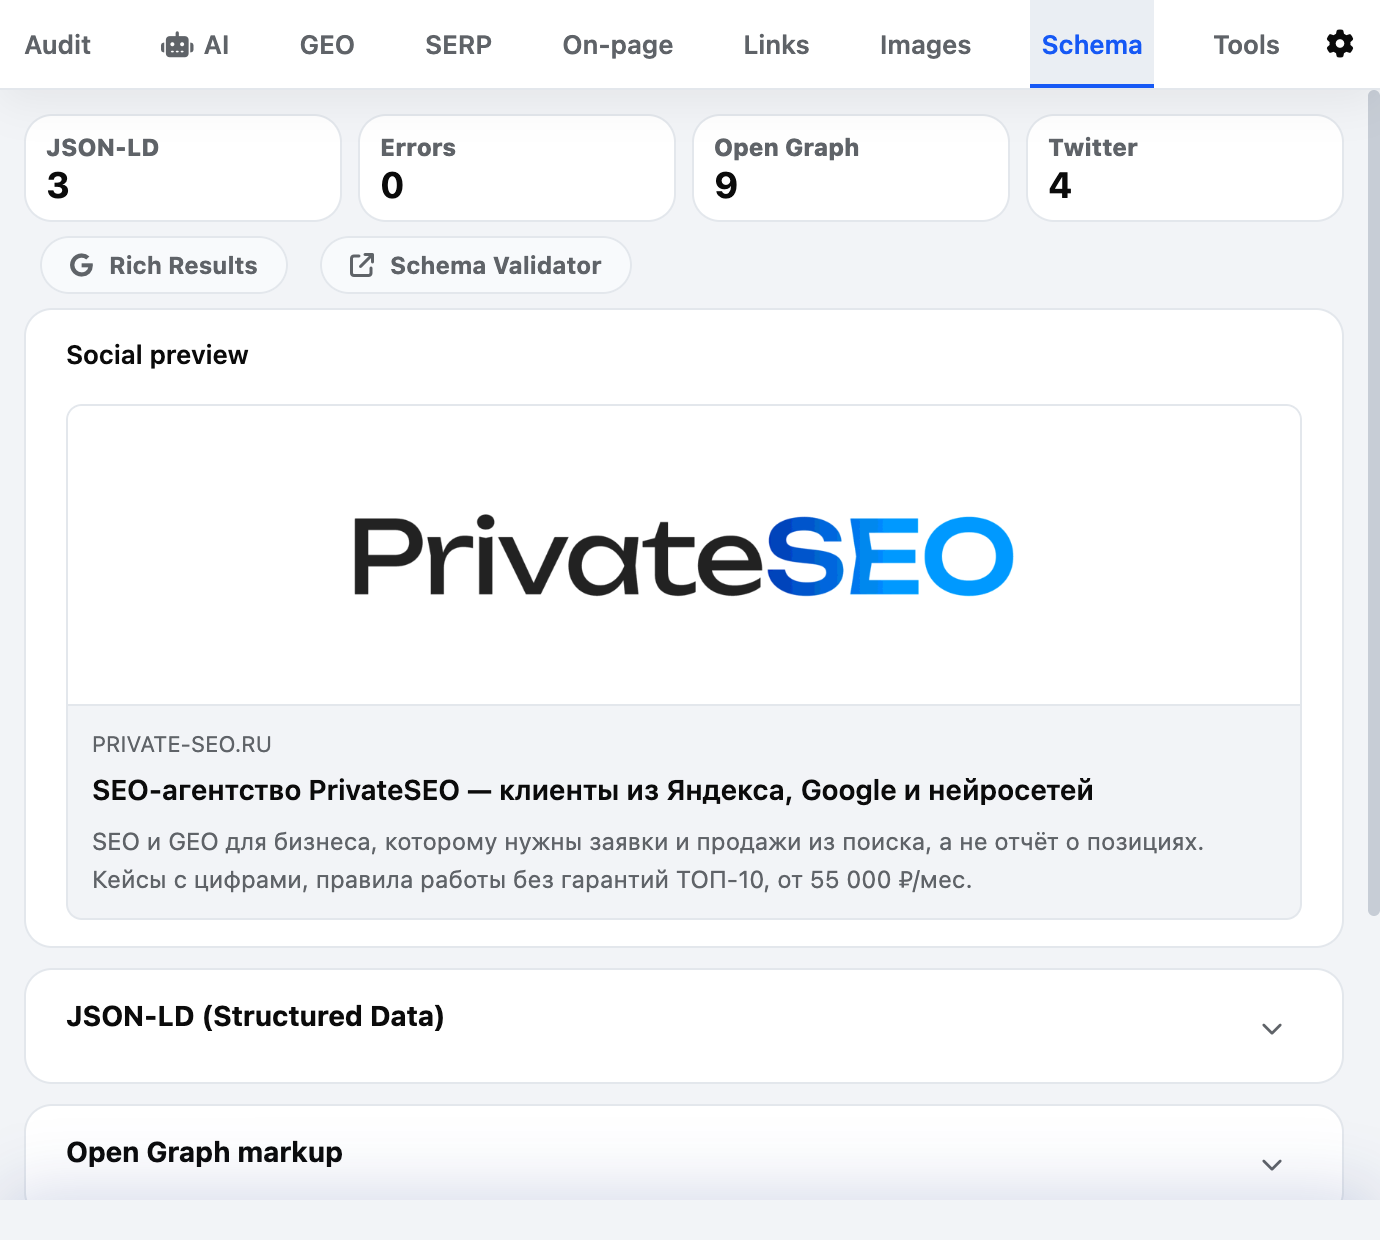Click the Errors count card

pyautogui.click(x=517, y=168)
